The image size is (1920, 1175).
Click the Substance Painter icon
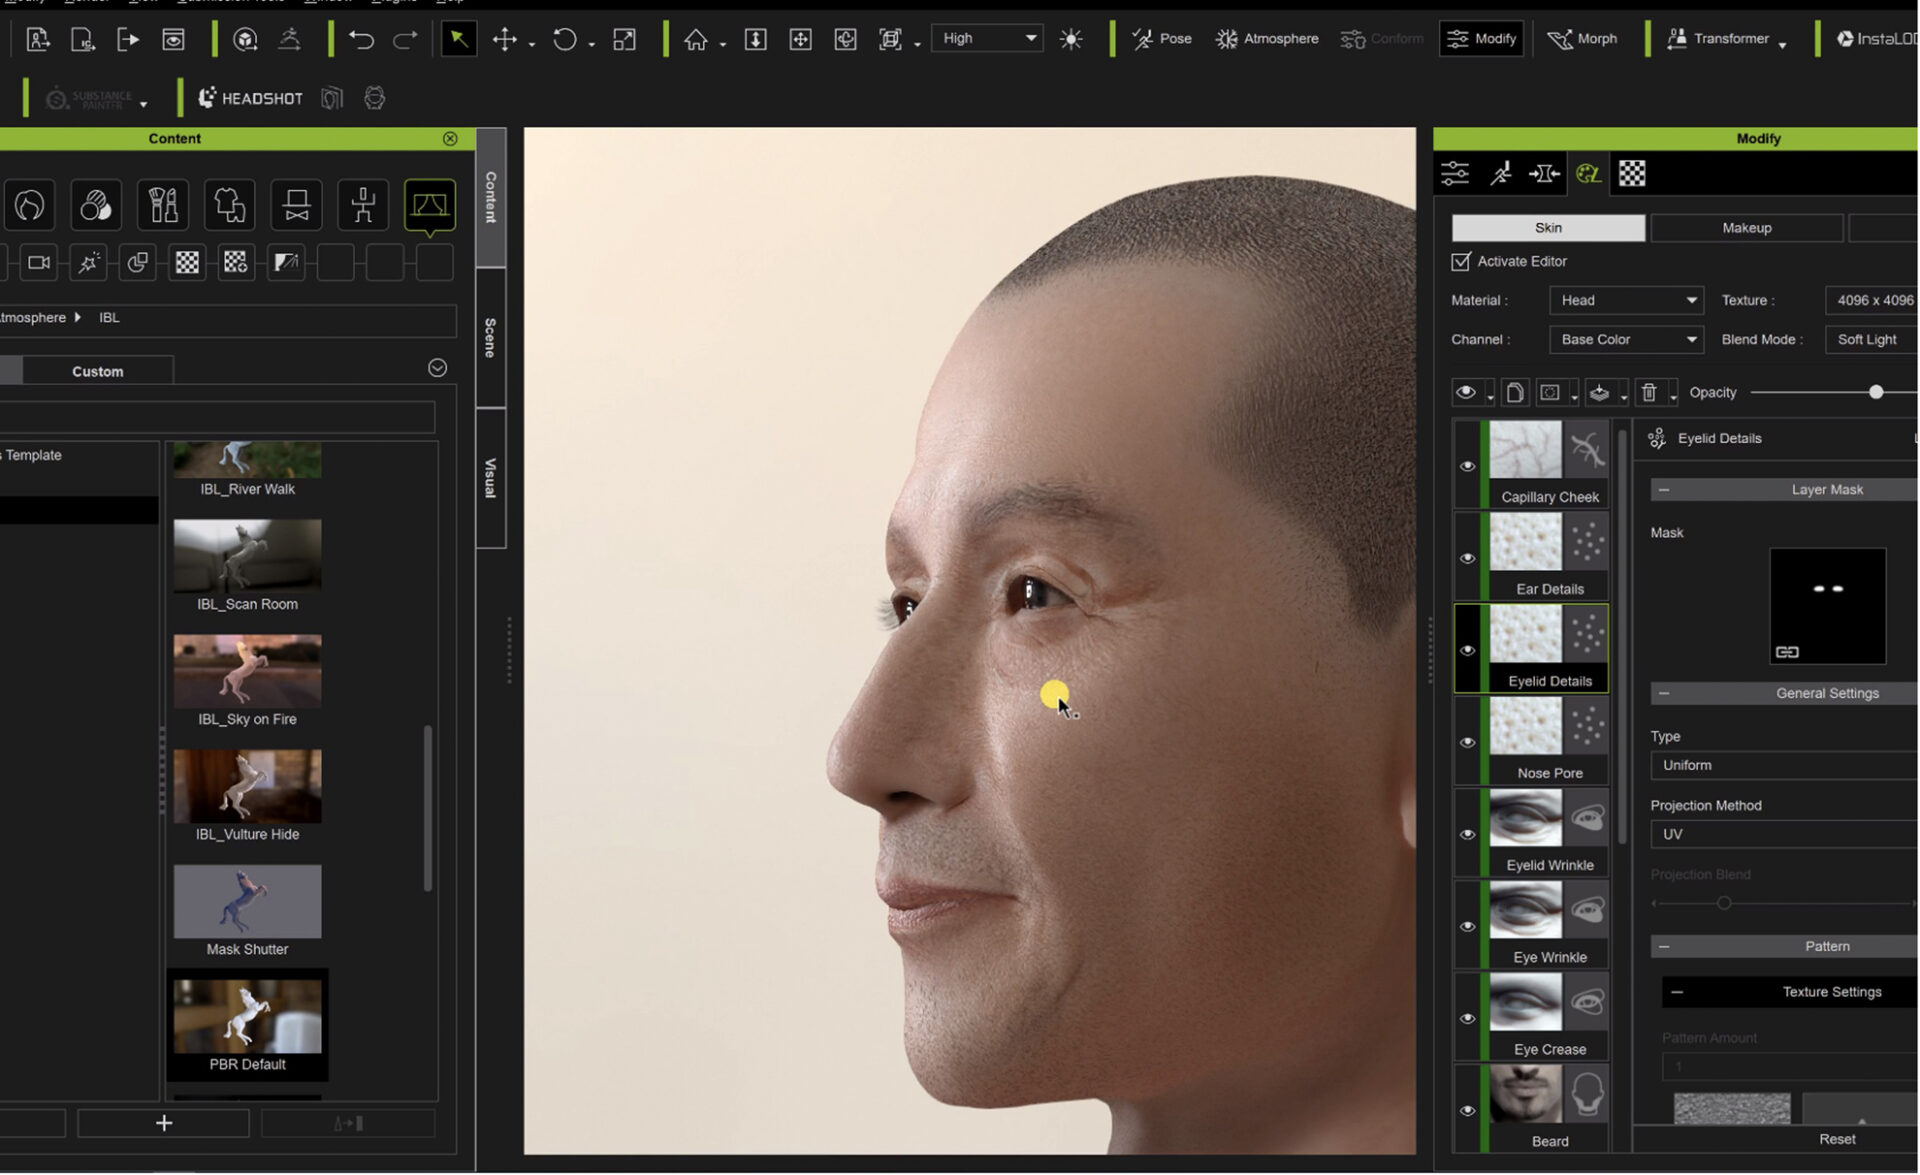click(57, 98)
